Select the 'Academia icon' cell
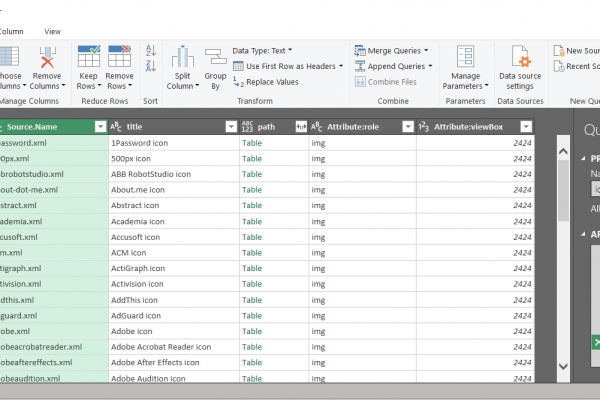The height and width of the screenshot is (400, 600). tap(174, 222)
